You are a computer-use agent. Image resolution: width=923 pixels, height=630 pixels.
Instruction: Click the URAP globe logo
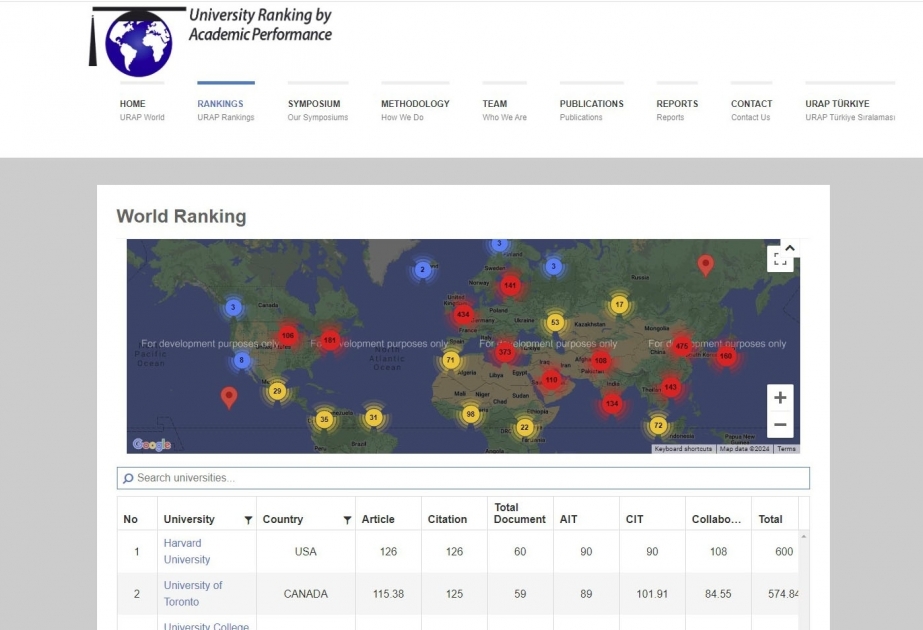point(138,41)
